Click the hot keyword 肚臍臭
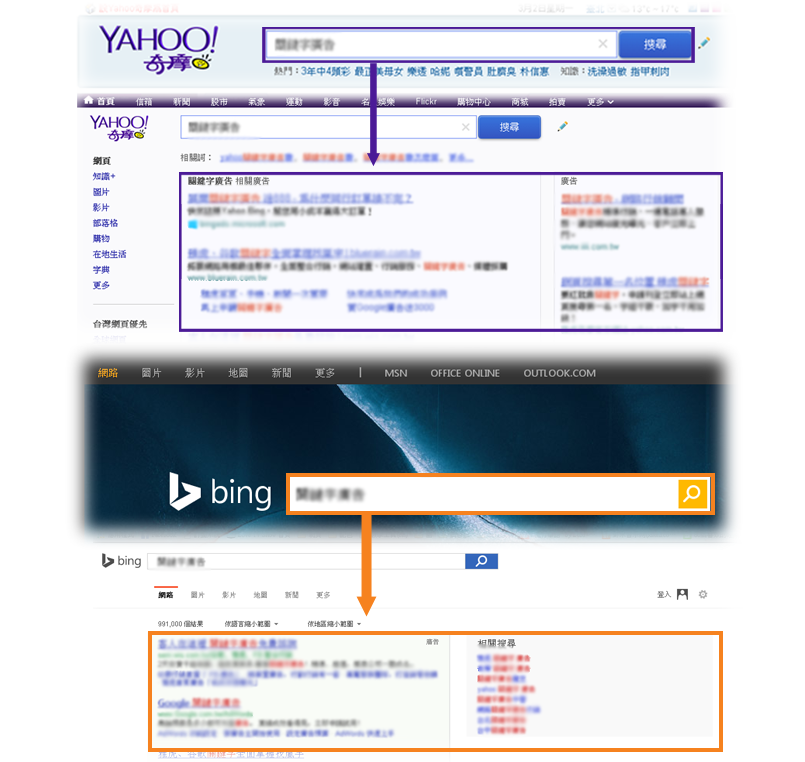 (501, 71)
